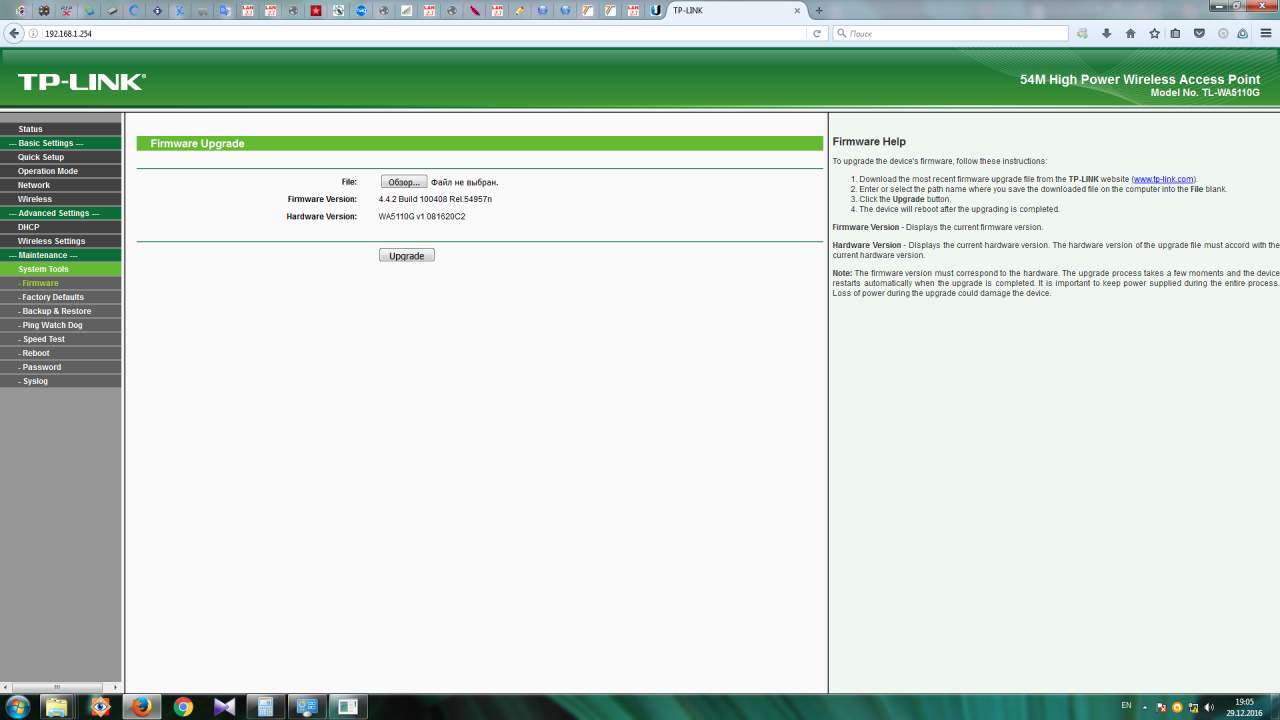Click the volume speaker tray icon
The image size is (1280, 720).
click(x=1208, y=707)
